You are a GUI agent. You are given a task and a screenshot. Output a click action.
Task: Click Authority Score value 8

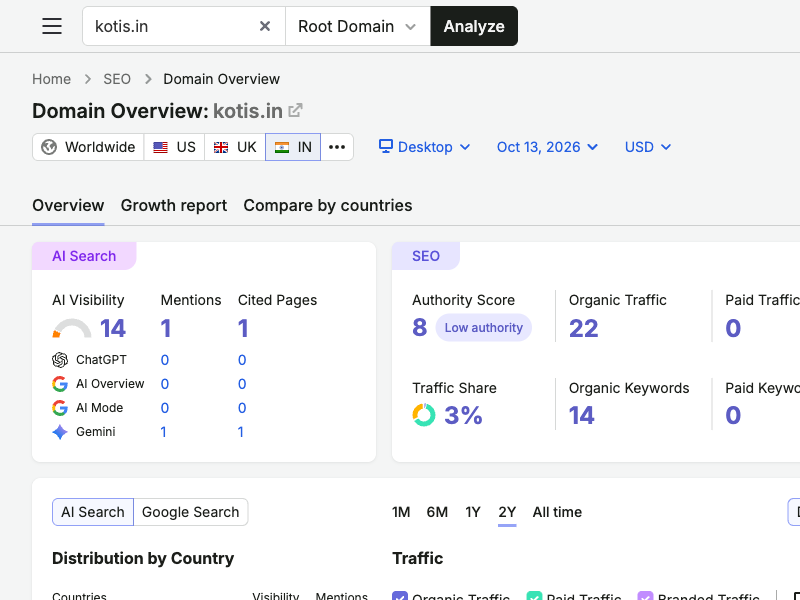[x=419, y=328]
